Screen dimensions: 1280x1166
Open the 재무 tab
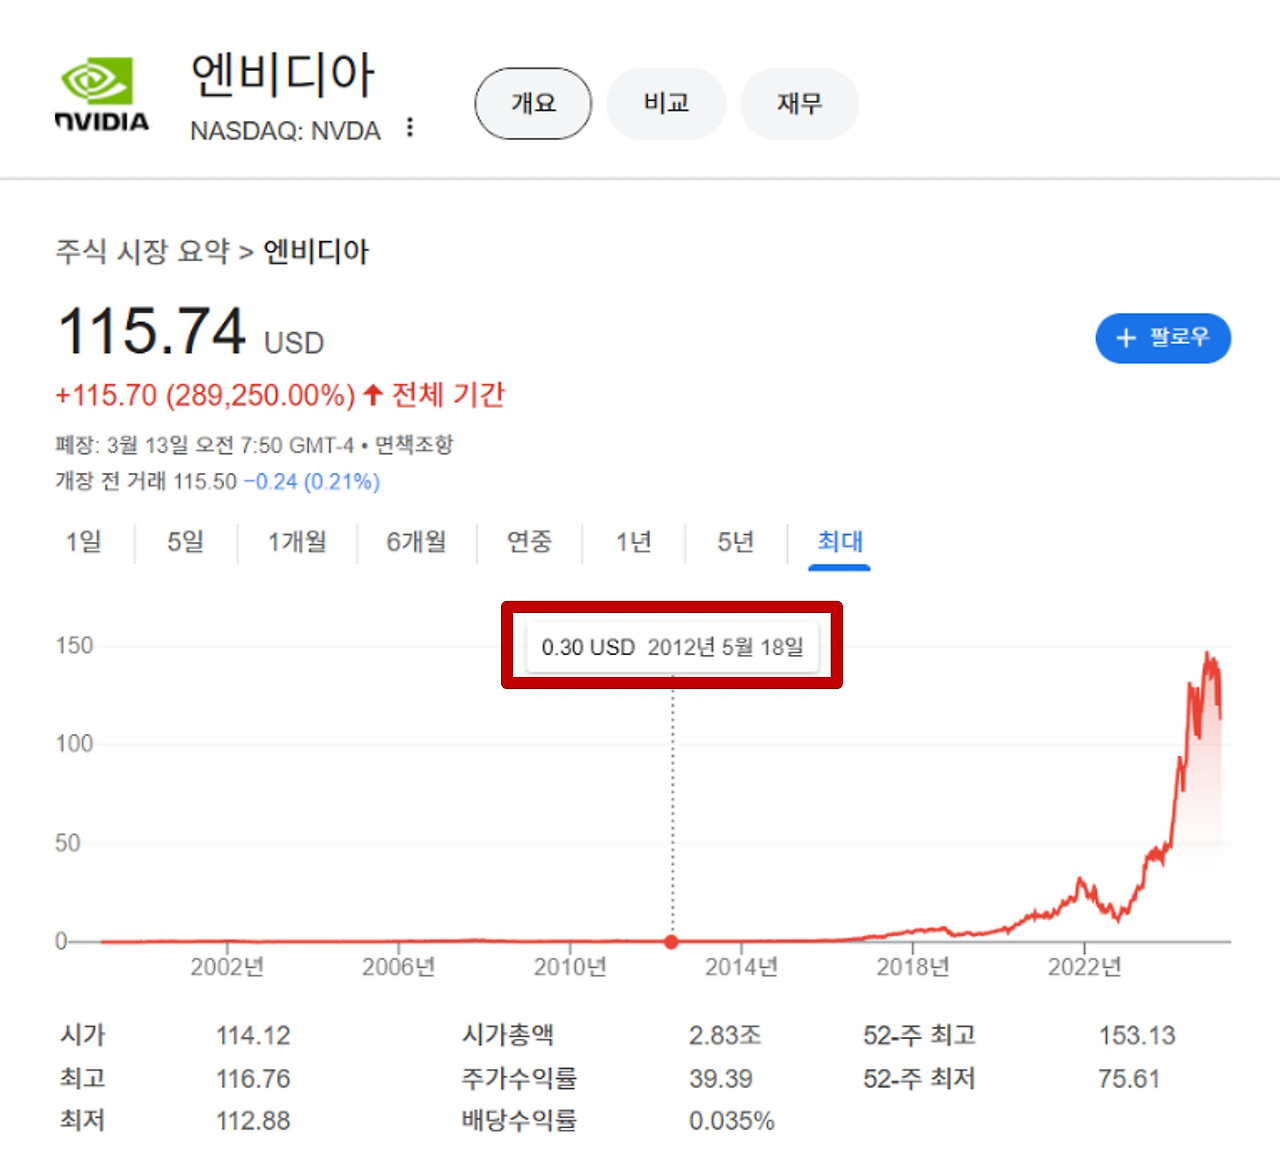click(799, 103)
